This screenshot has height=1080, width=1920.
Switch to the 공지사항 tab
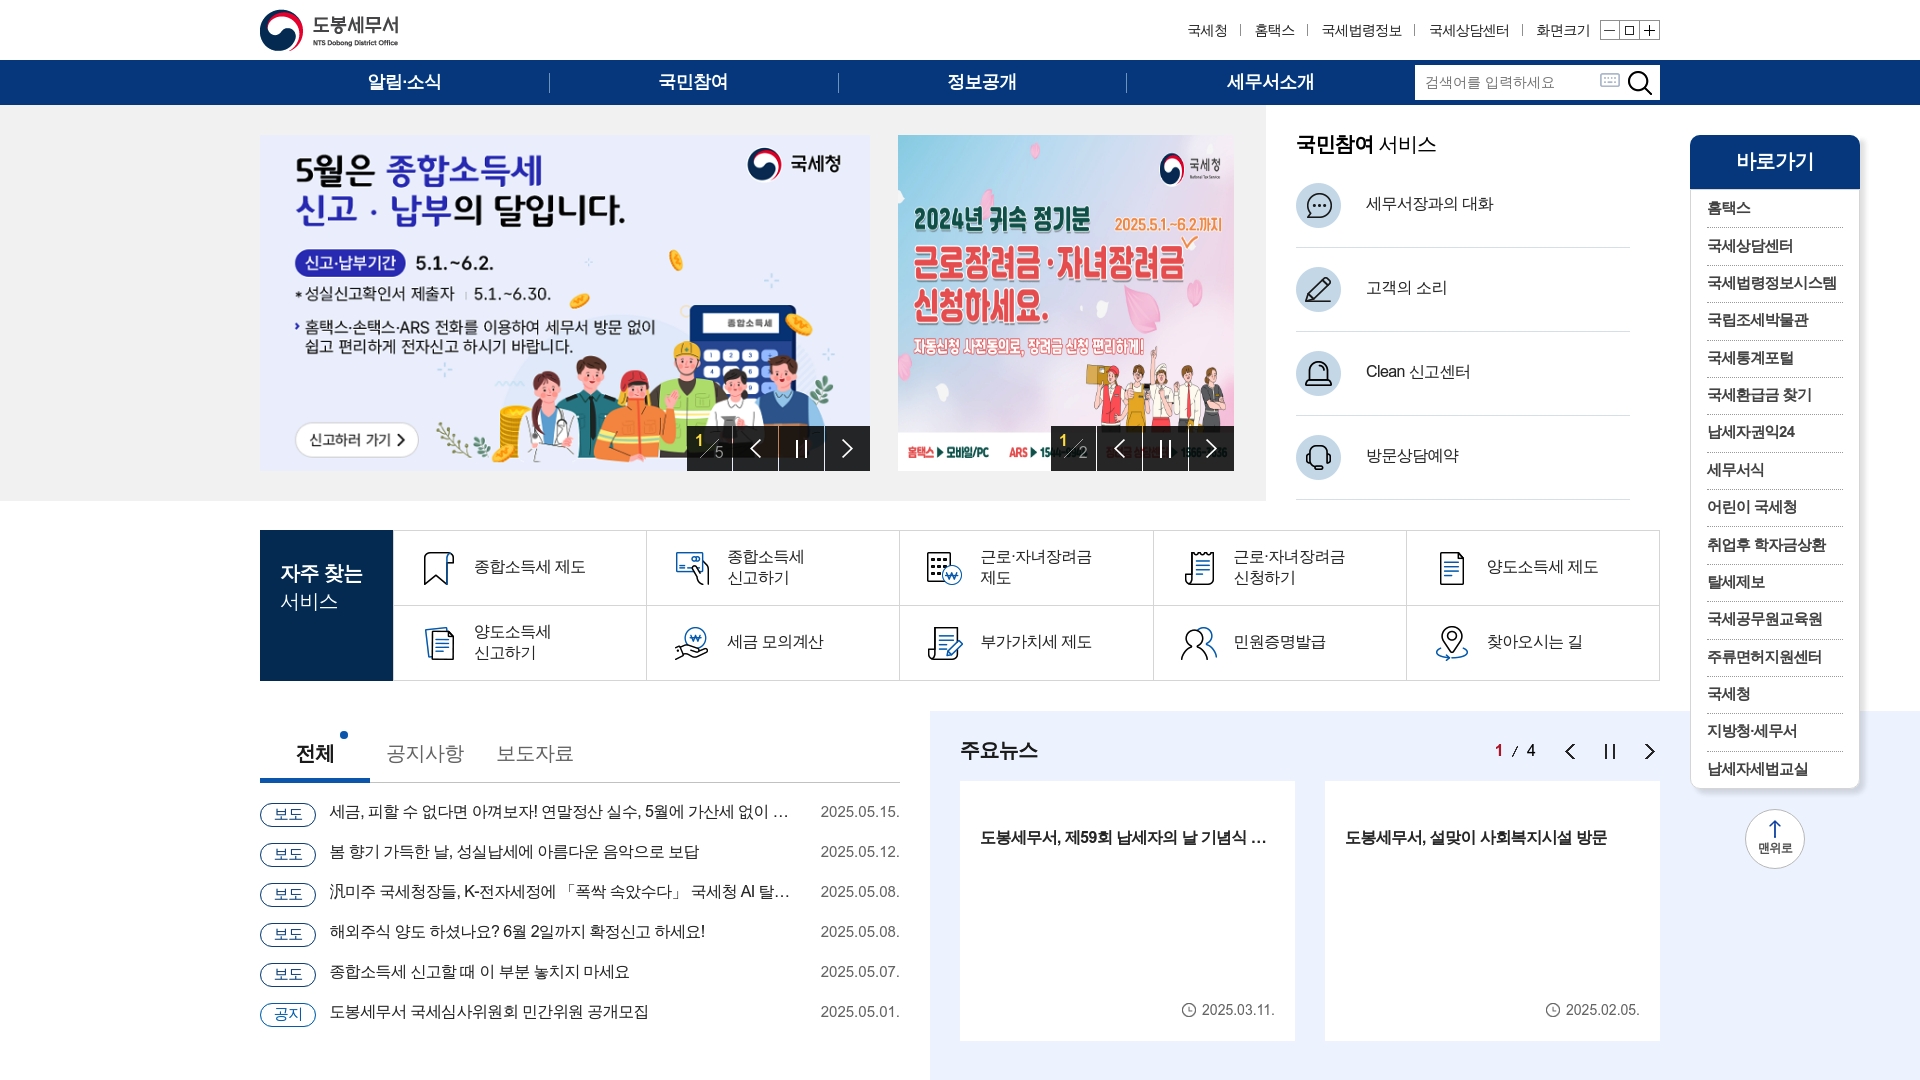coord(425,753)
